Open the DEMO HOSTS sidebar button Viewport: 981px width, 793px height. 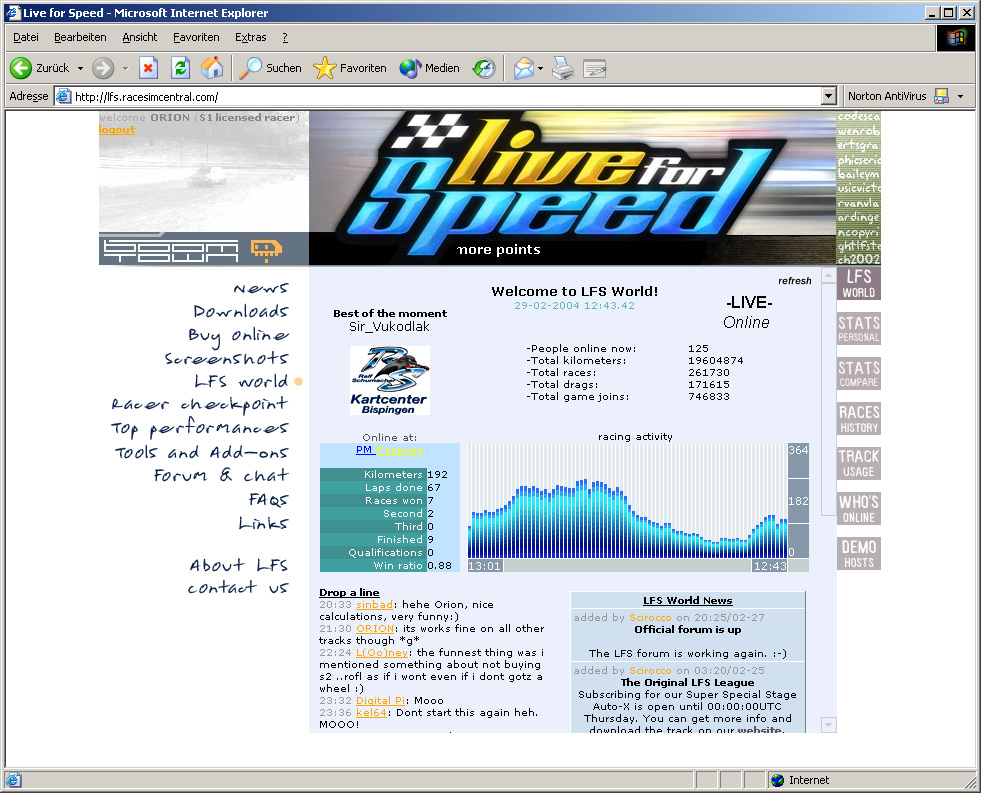(858, 553)
